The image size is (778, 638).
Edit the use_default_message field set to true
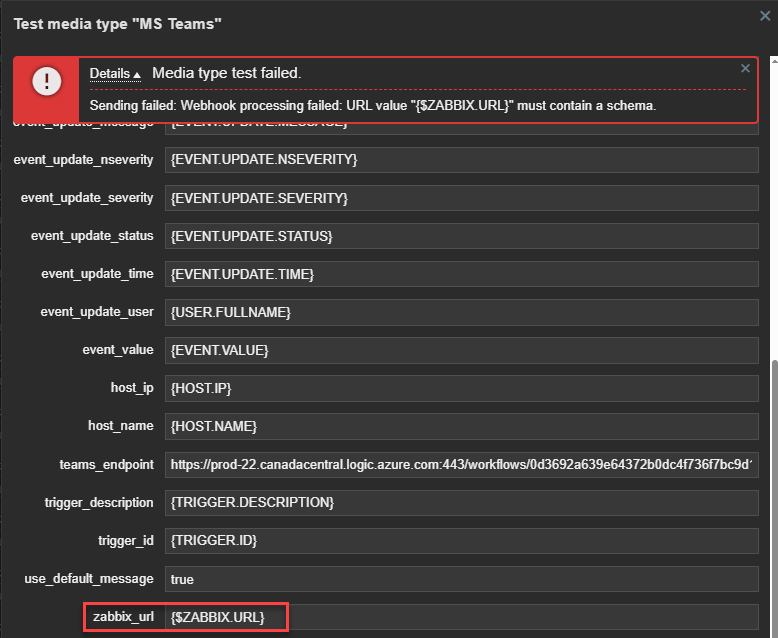[x=461, y=579]
